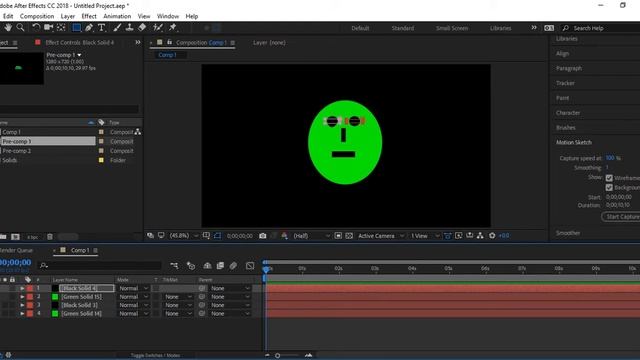Select the Rotation tool
This screenshot has width=640, height=360.
click(36, 27)
